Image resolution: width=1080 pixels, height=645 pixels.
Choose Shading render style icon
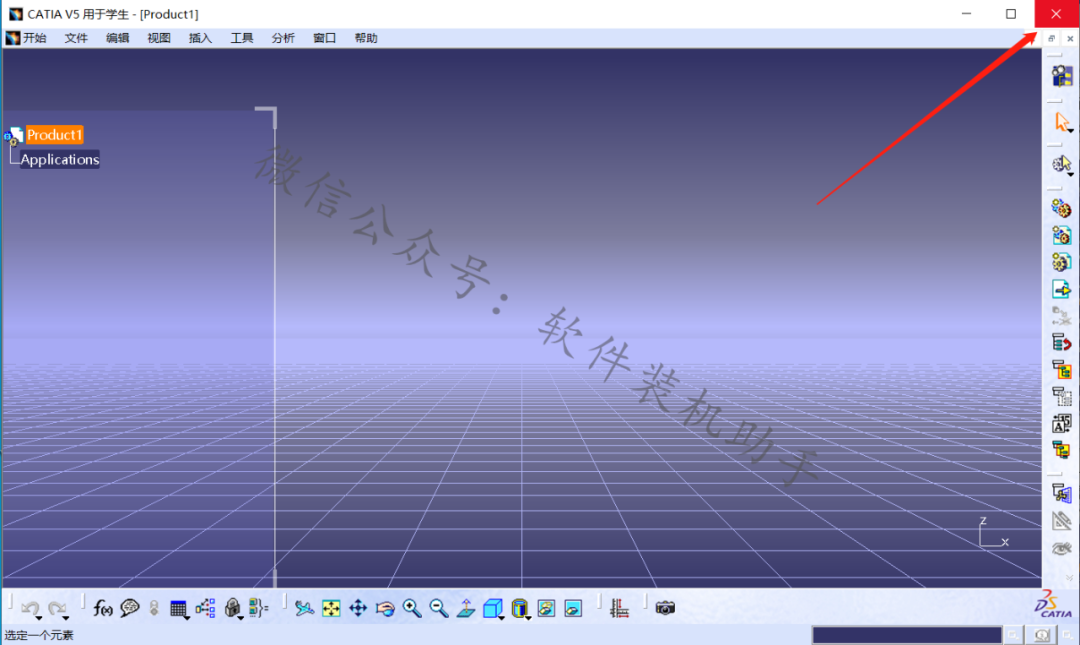(x=519, y=608)
